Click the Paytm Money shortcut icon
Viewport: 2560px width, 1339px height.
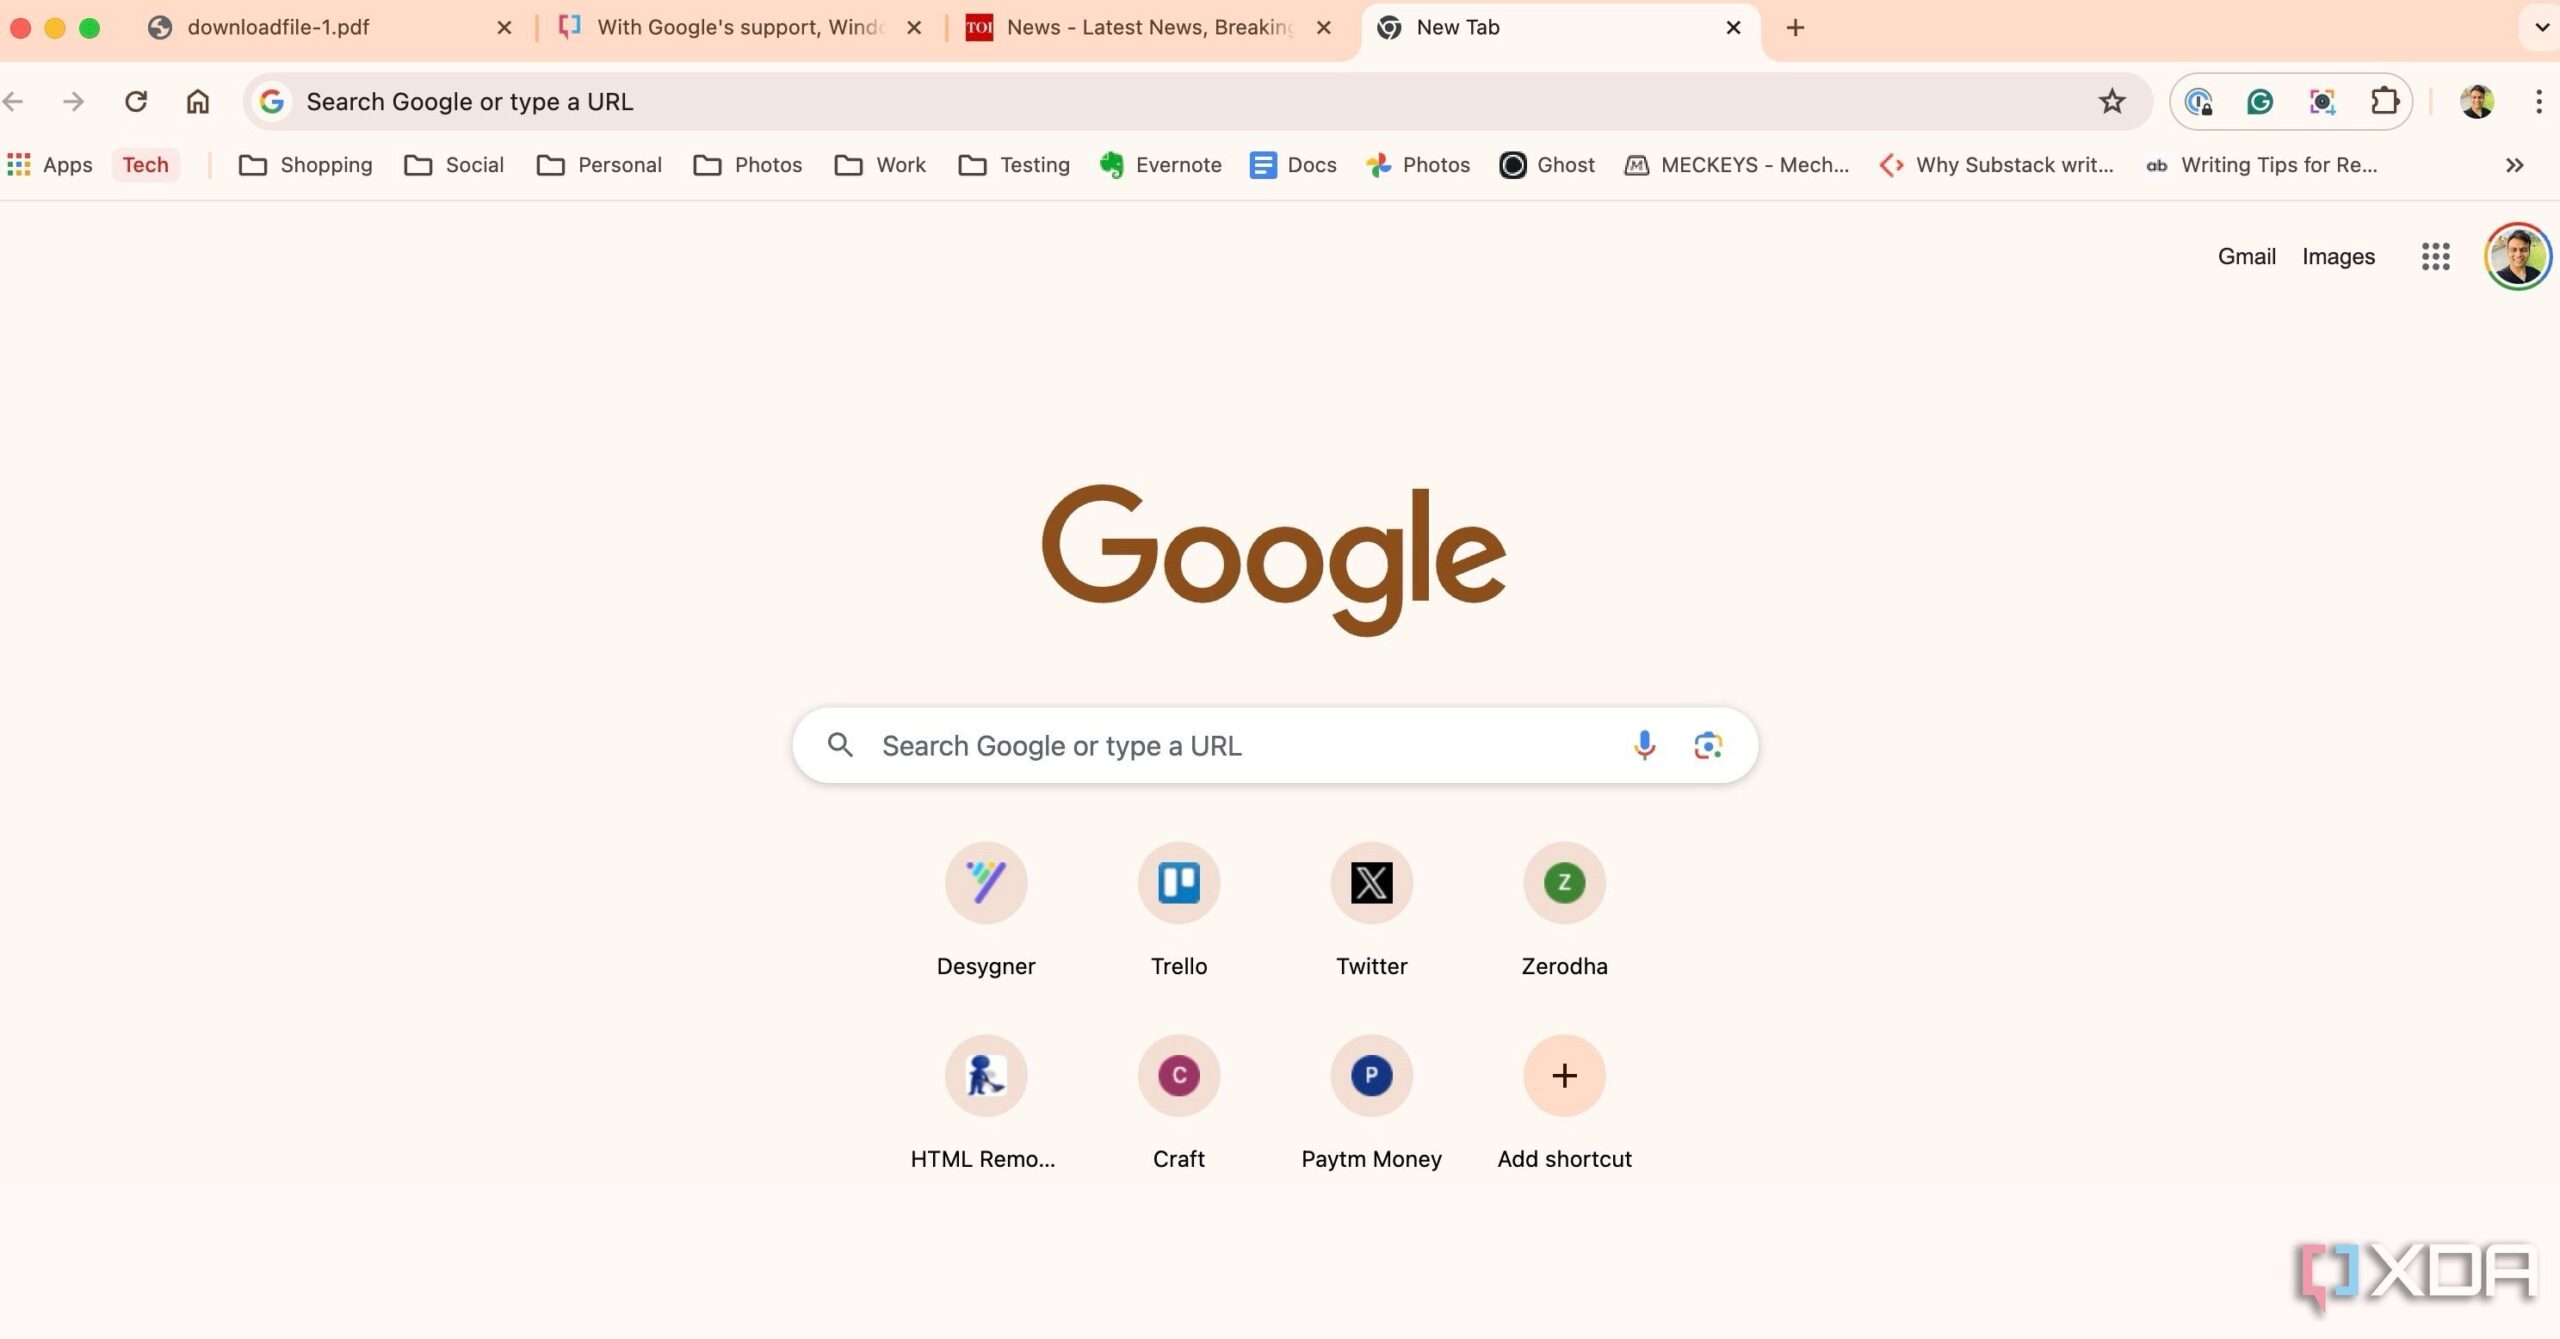1371,1075
